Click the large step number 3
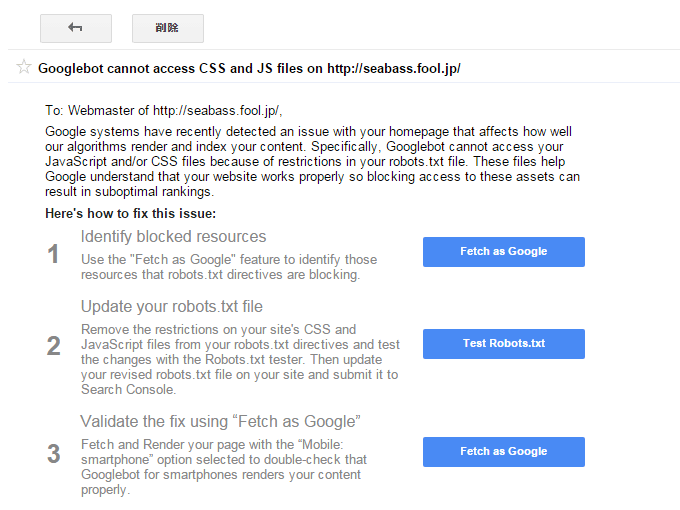Image resolution: width=680 pixels, height=510 pixels. 54,454
